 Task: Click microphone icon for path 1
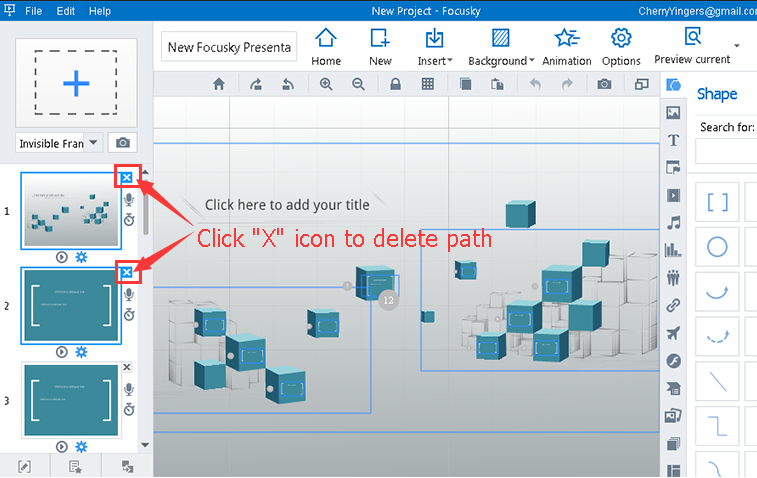click(128, 199)
